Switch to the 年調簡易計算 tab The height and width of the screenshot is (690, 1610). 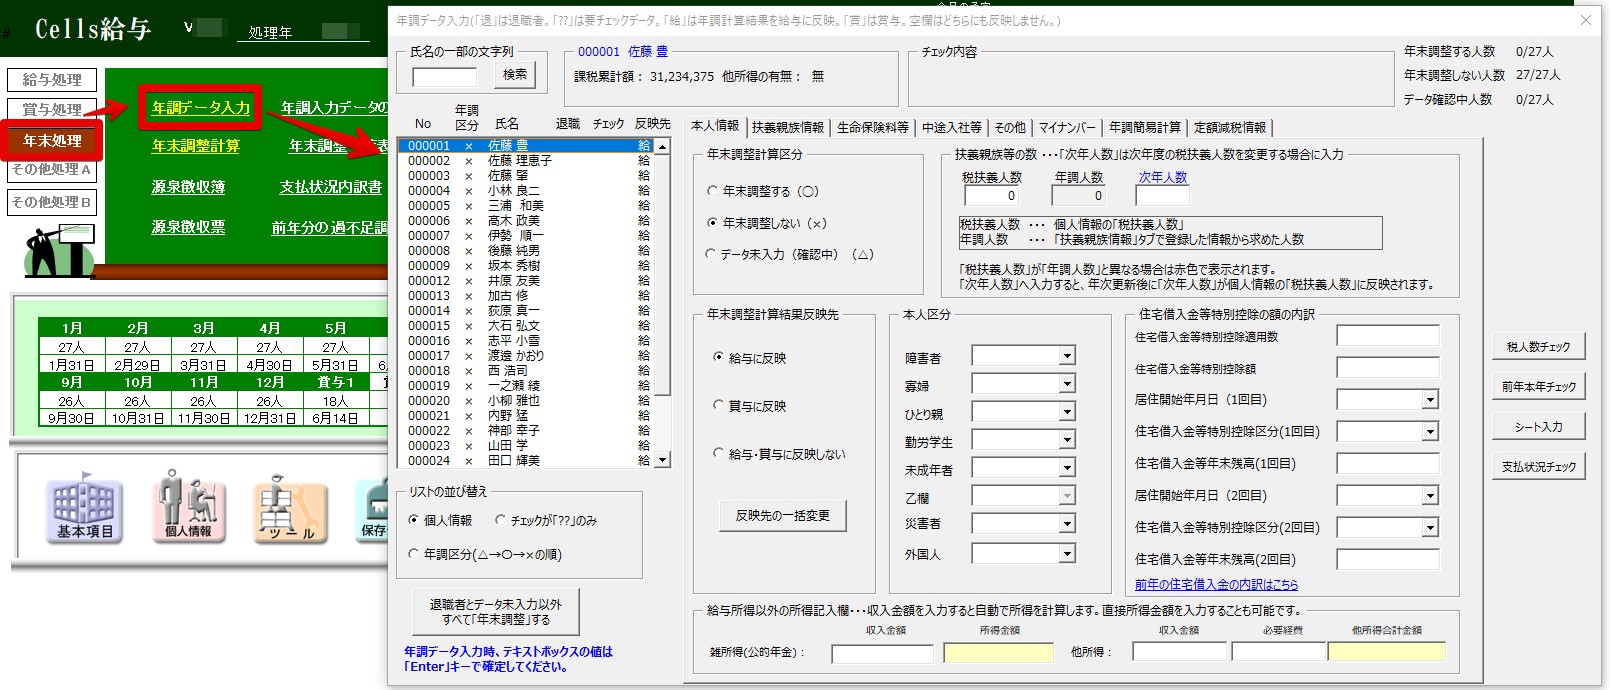click(1145, 127)
